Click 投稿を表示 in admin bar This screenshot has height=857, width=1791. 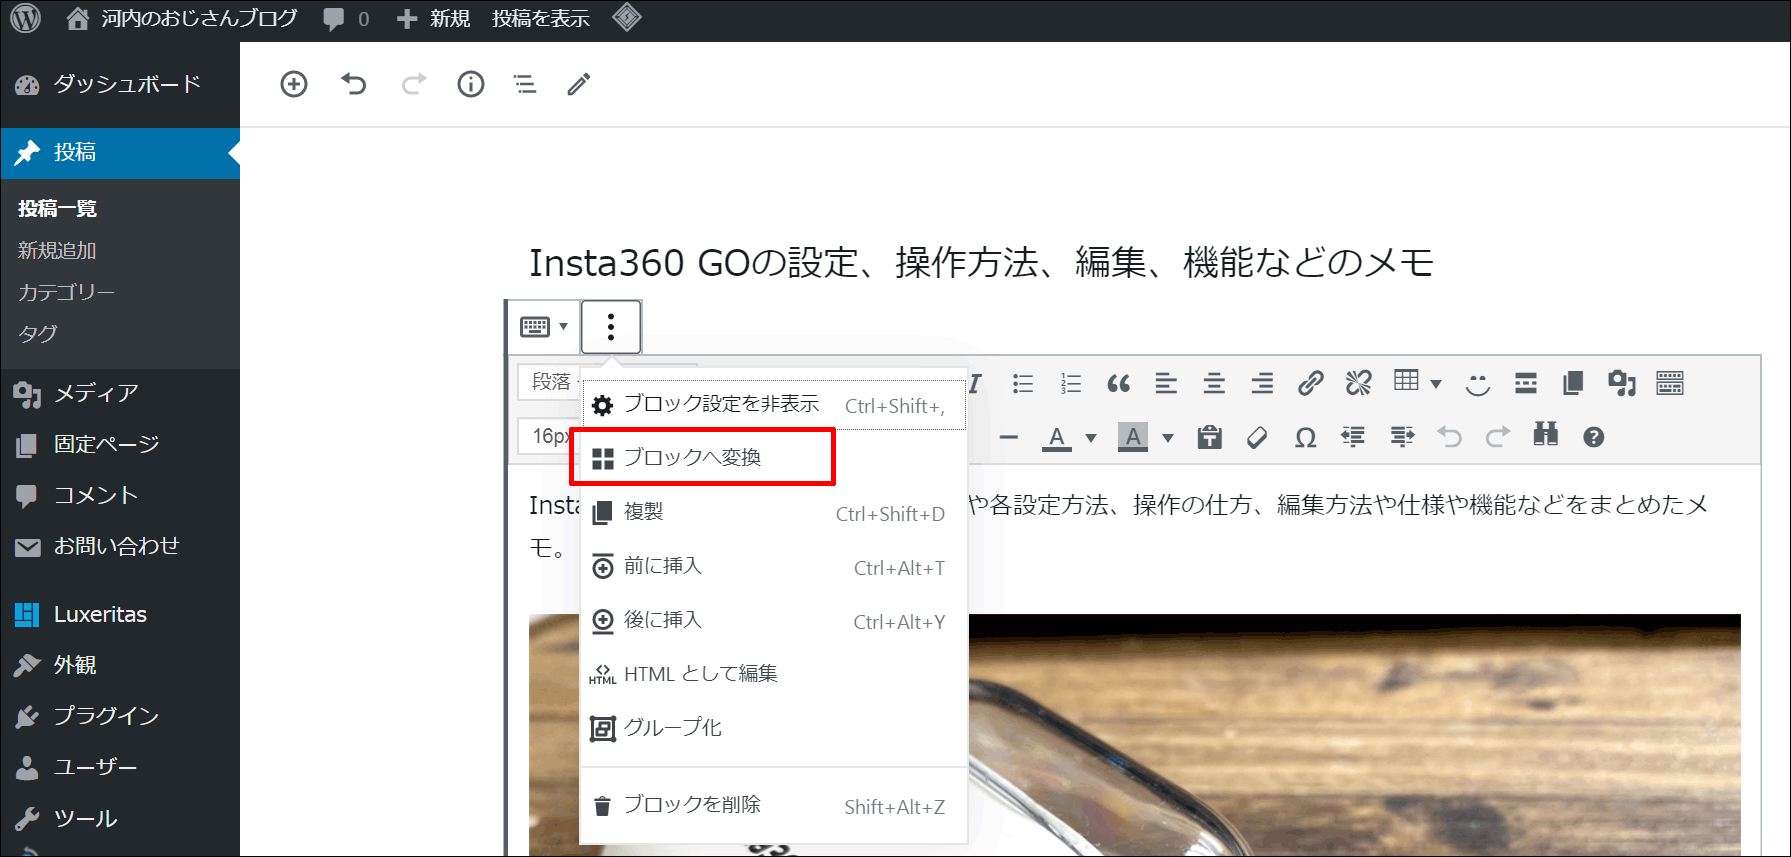click(541, 18)
